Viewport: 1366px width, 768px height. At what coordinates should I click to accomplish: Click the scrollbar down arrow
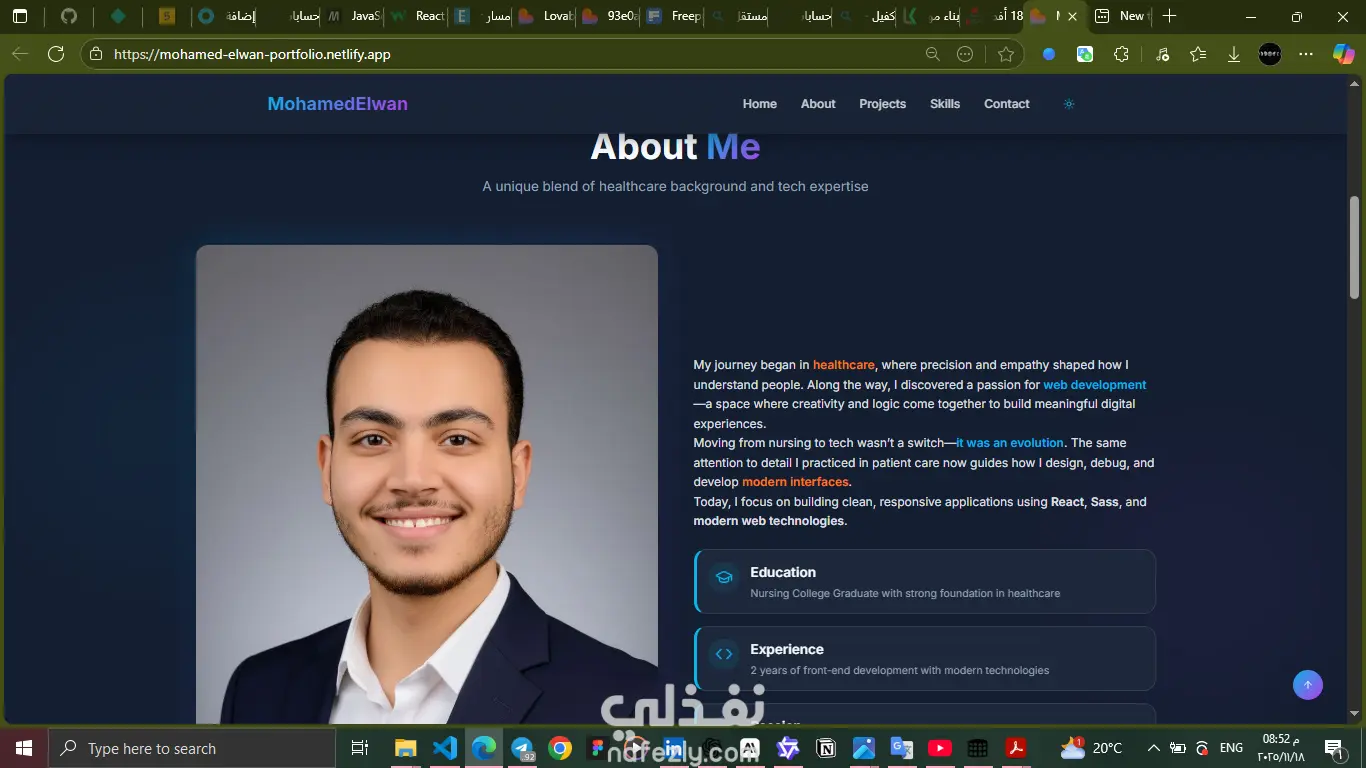coord(1355,714)
